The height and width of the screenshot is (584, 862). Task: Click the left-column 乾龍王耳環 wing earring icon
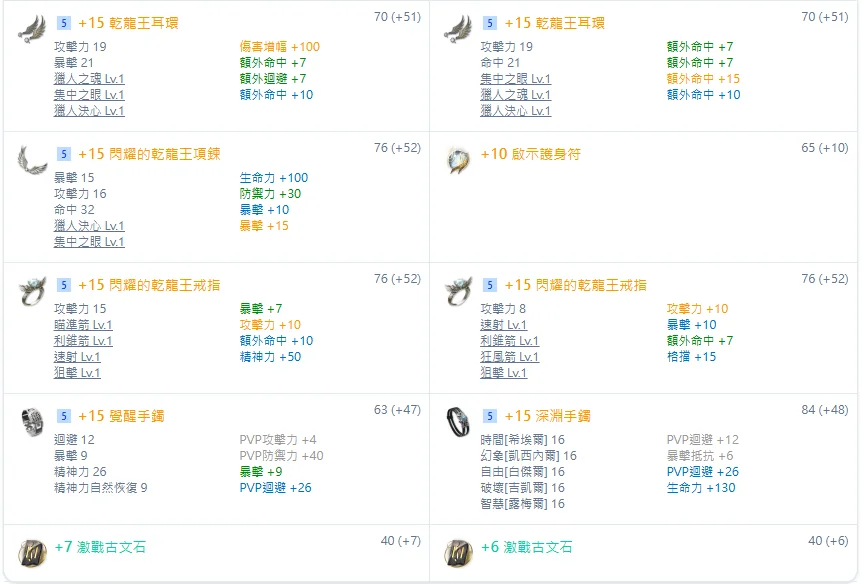click(x=32, y=28)
